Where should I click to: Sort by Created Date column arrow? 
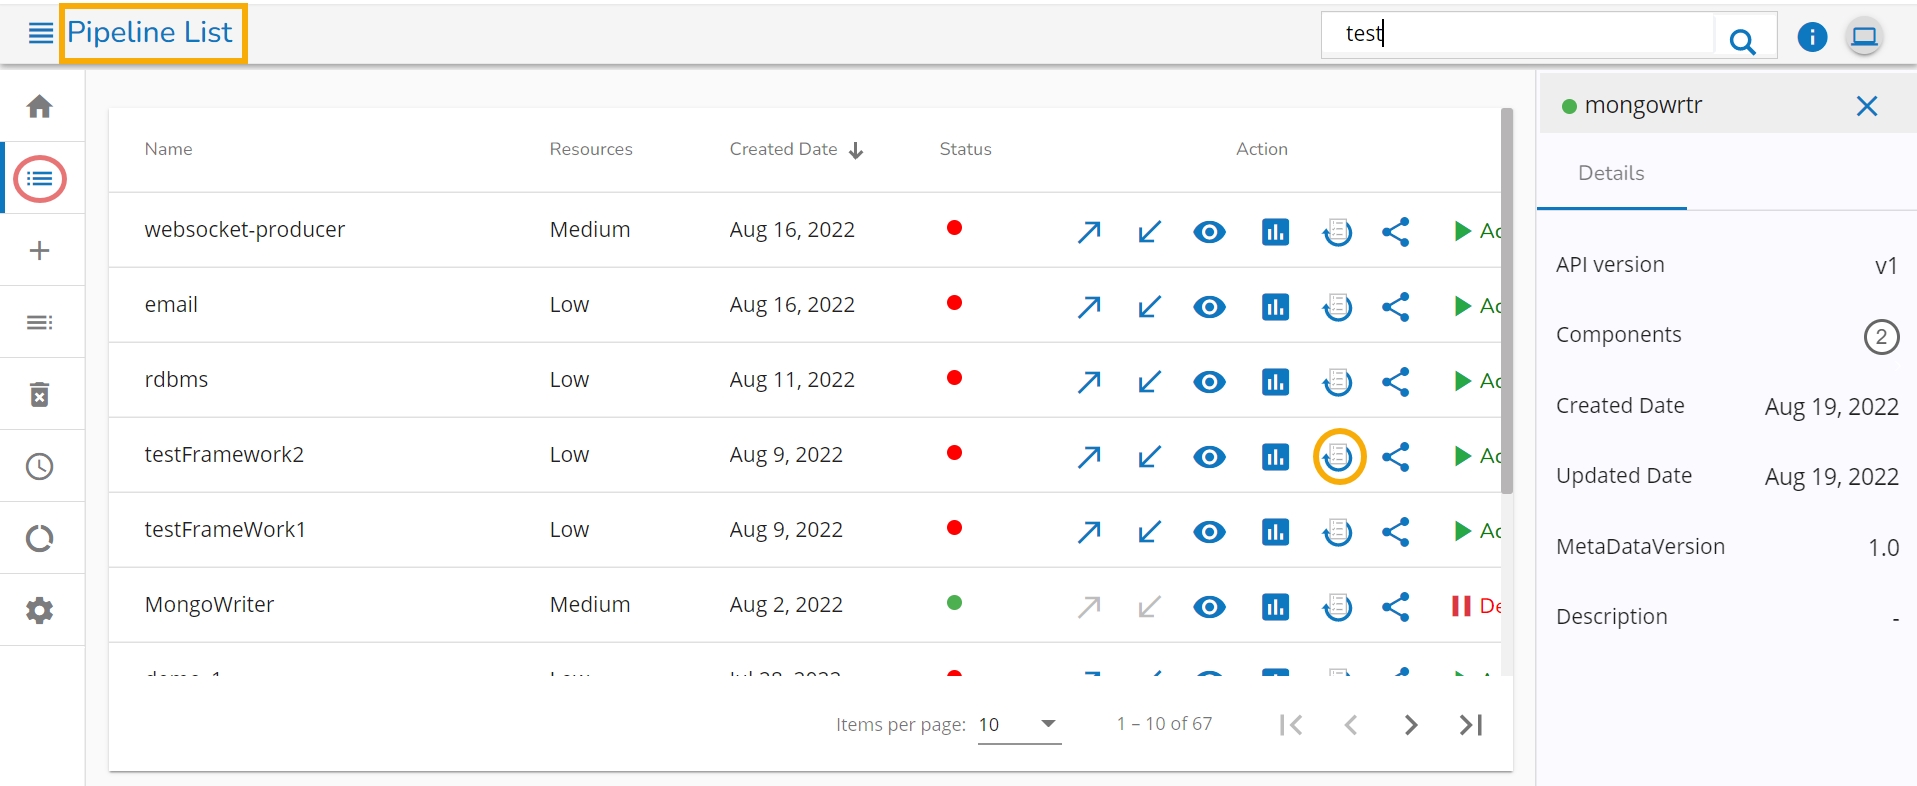point(856,150)
